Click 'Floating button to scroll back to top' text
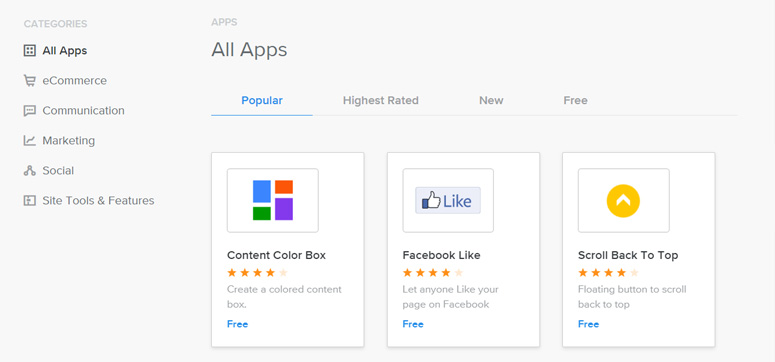Viewport: 775px width, 362px height. click(x=632, y=297)
